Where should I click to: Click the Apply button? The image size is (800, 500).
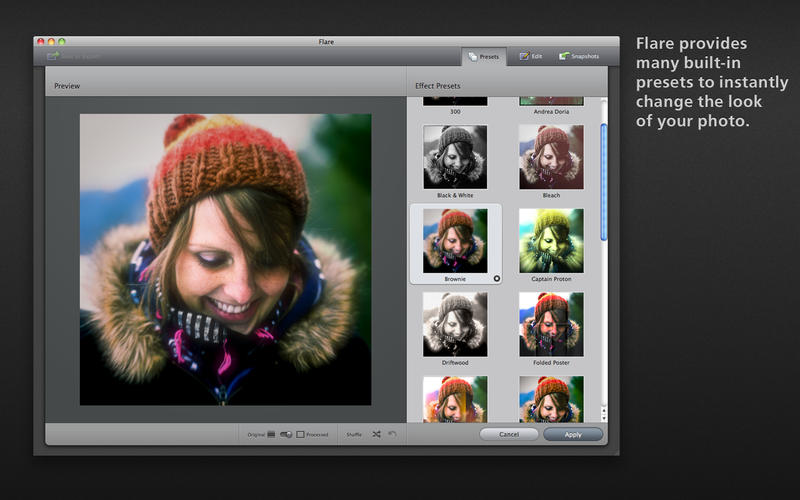tap(573, 435)
